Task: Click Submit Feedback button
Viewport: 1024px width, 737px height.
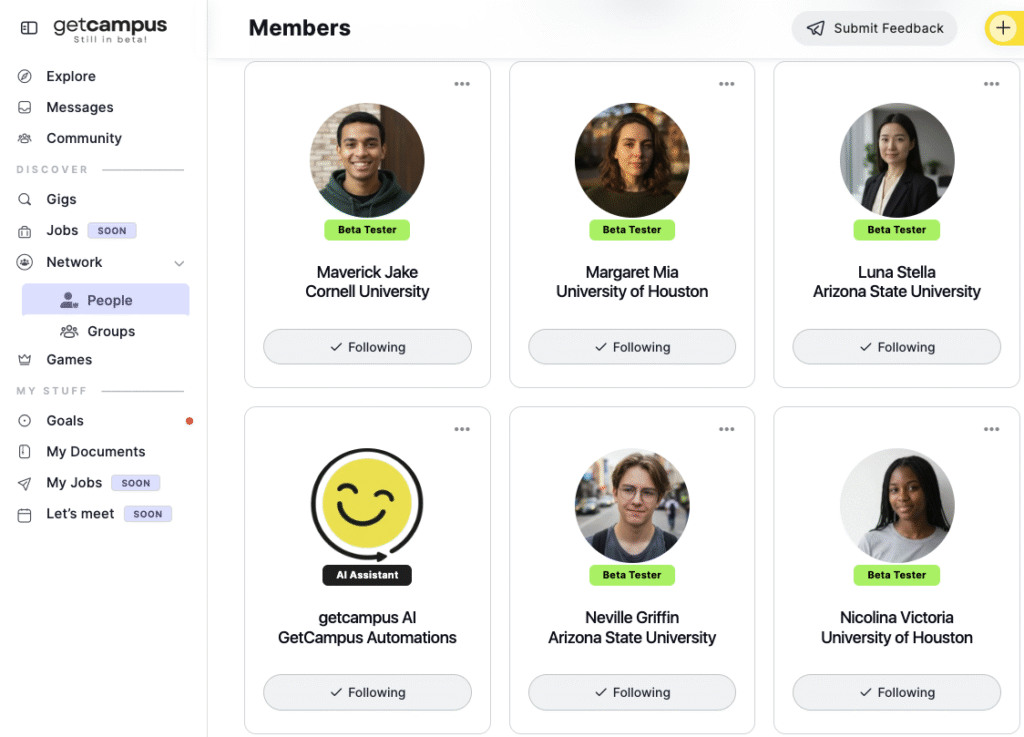Action: pos(875,28)
